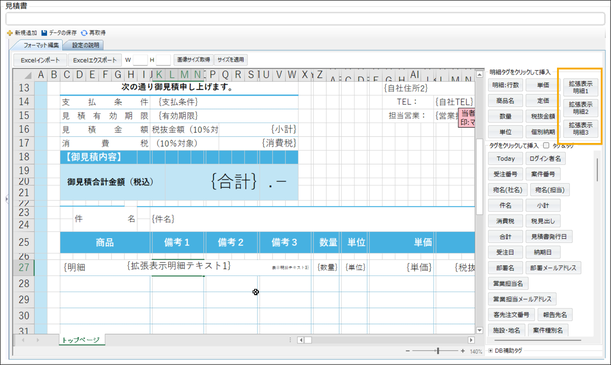This screenshot has width=611, height=365.
Task: Click the tag panel vertical scrollbar
Action: 597,170
